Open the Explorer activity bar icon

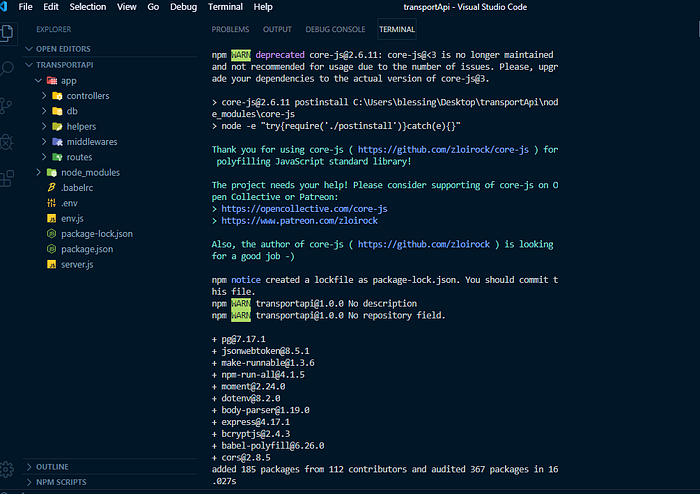(x=6, y=33)
